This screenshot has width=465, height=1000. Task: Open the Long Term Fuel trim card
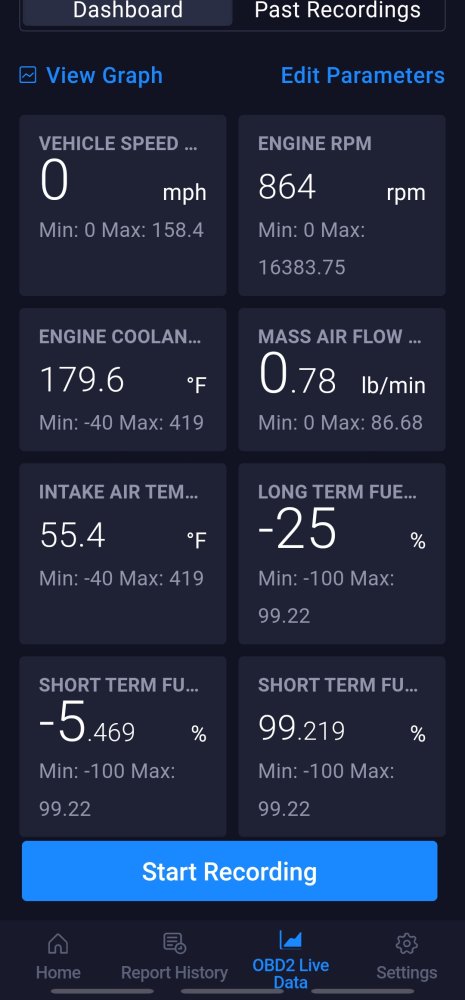(342, 554)
